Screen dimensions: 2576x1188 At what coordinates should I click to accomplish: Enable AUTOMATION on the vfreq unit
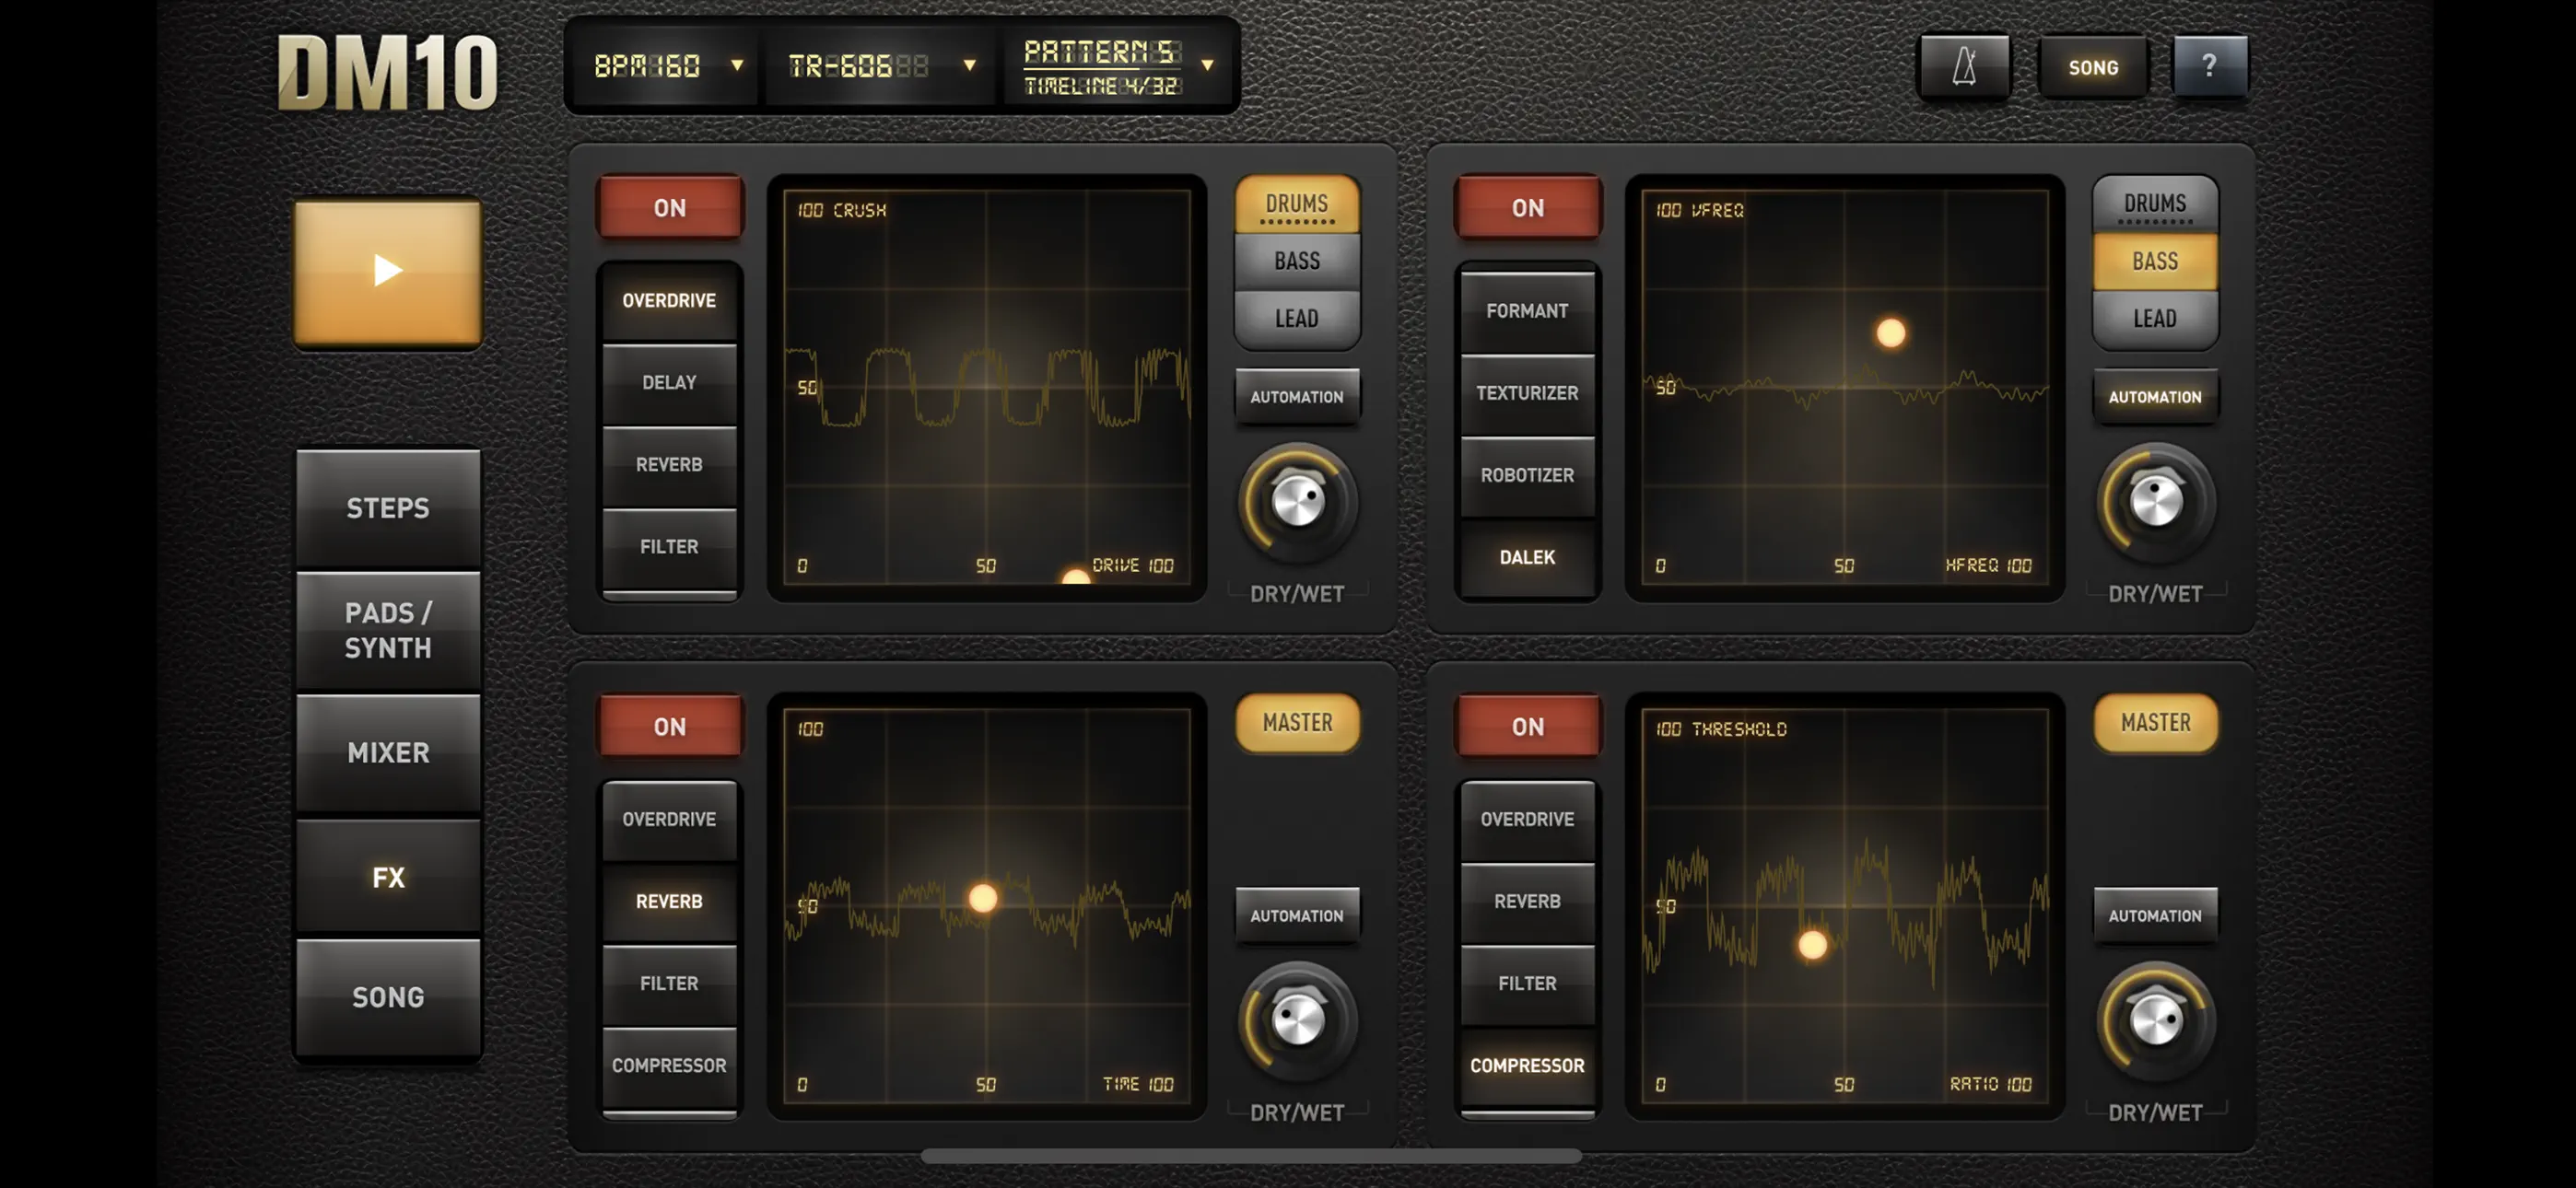pyautogui.click(x=2156, y=396)
